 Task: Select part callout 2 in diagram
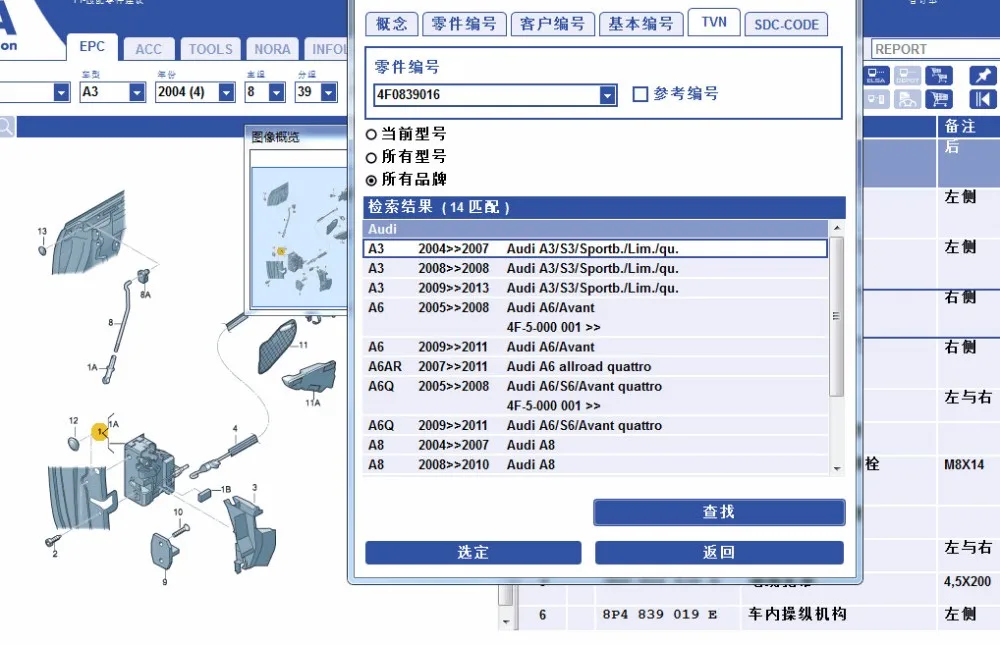point(55,554)
